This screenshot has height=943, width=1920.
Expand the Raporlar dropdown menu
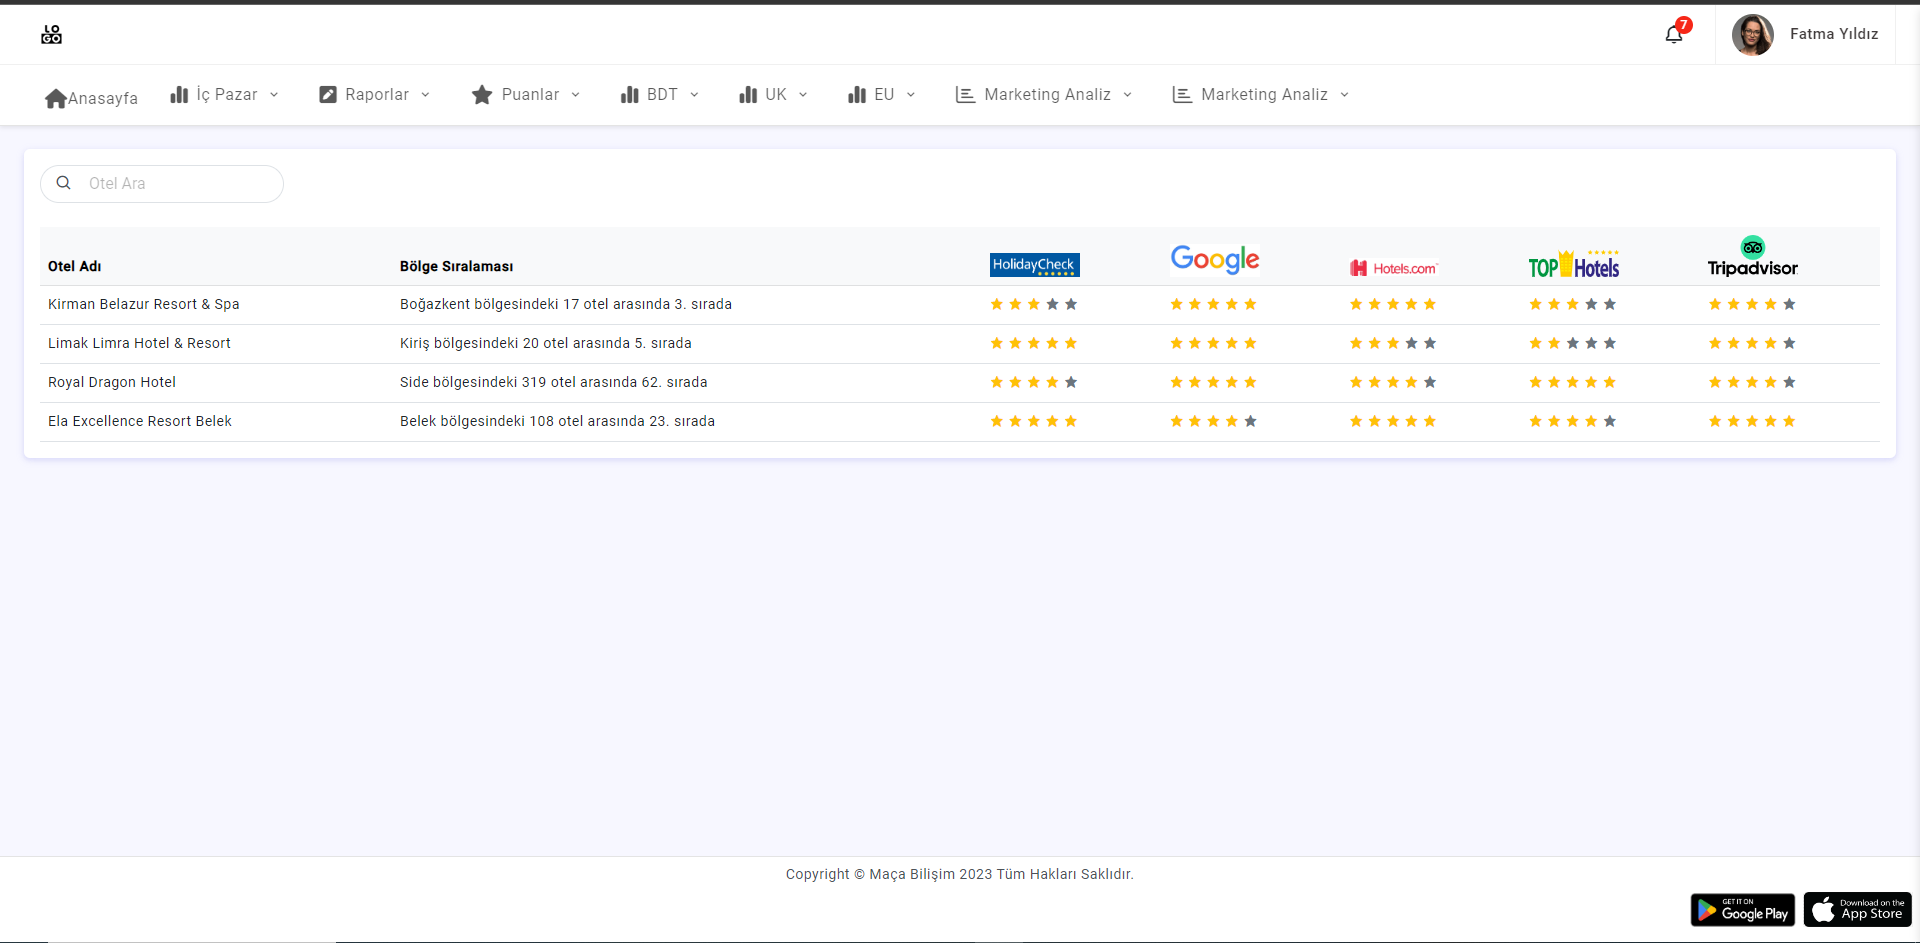pos(375,95)
